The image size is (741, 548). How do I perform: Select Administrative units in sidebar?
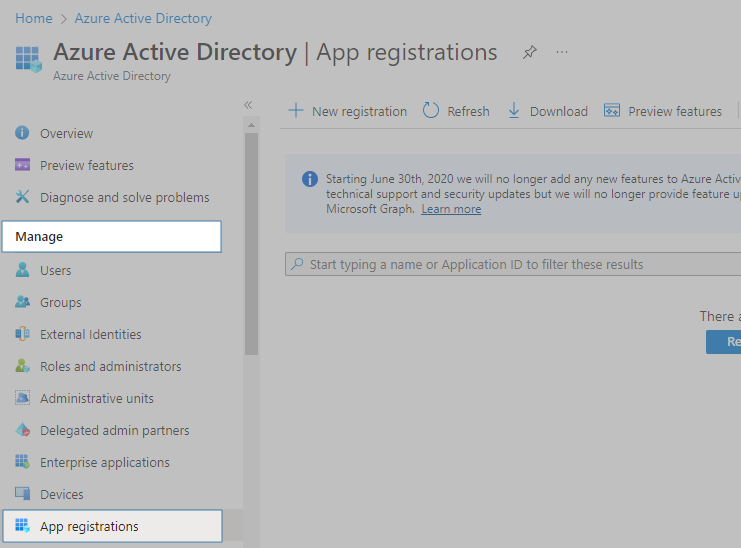point(96,398)
